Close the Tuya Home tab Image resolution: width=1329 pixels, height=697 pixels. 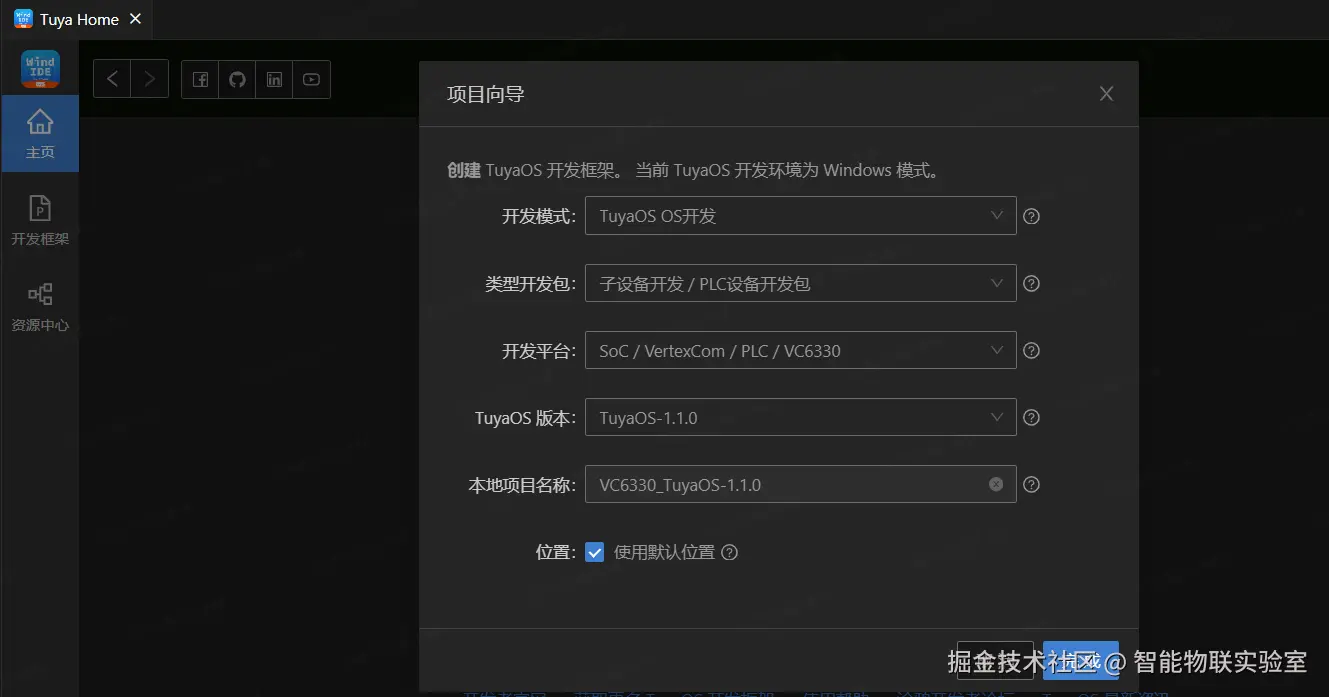pos(136,19)
